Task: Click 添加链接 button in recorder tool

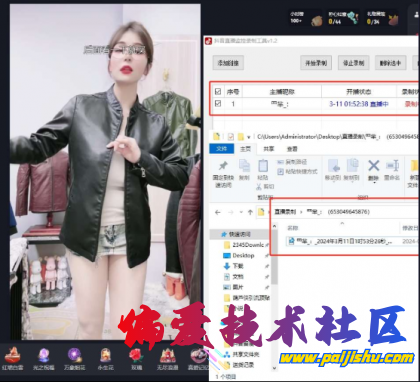Action: [228, 63]
